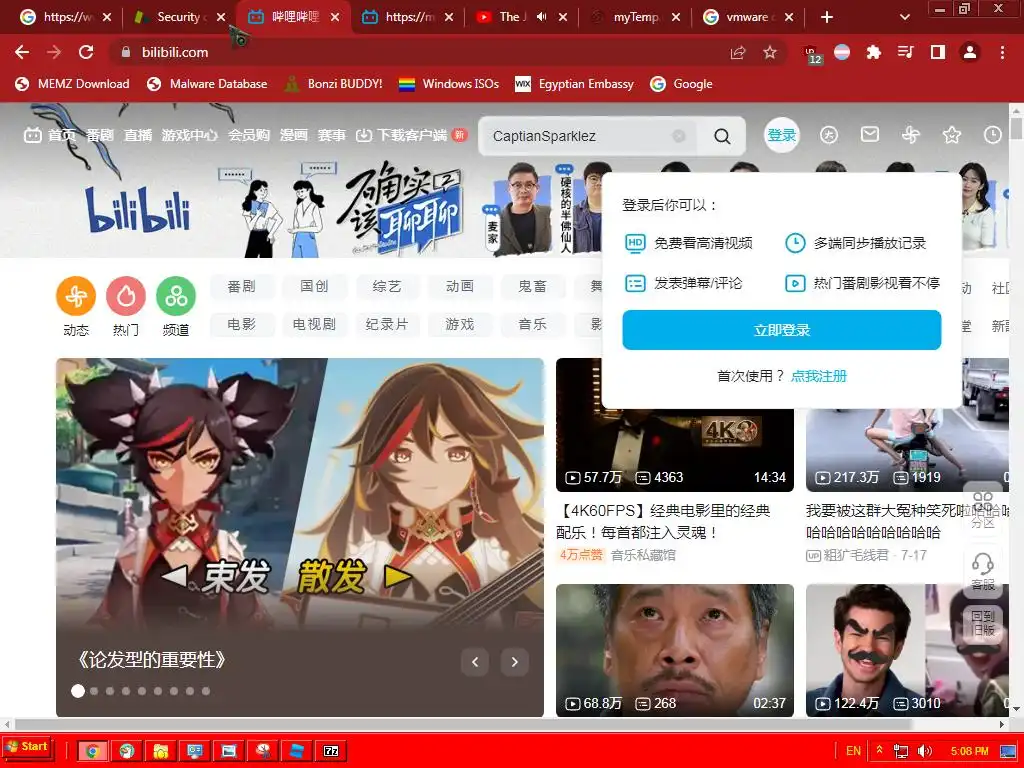Select the 电视剧 category chip
This screenshot has height=768, width=1024.
(314, 324)
